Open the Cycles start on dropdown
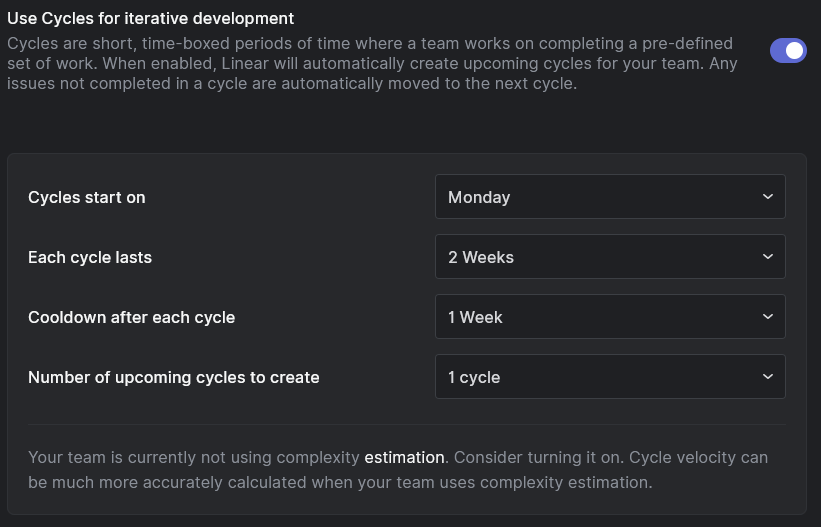The width and height of the screenshot is (821, 527). click(610, 196)
